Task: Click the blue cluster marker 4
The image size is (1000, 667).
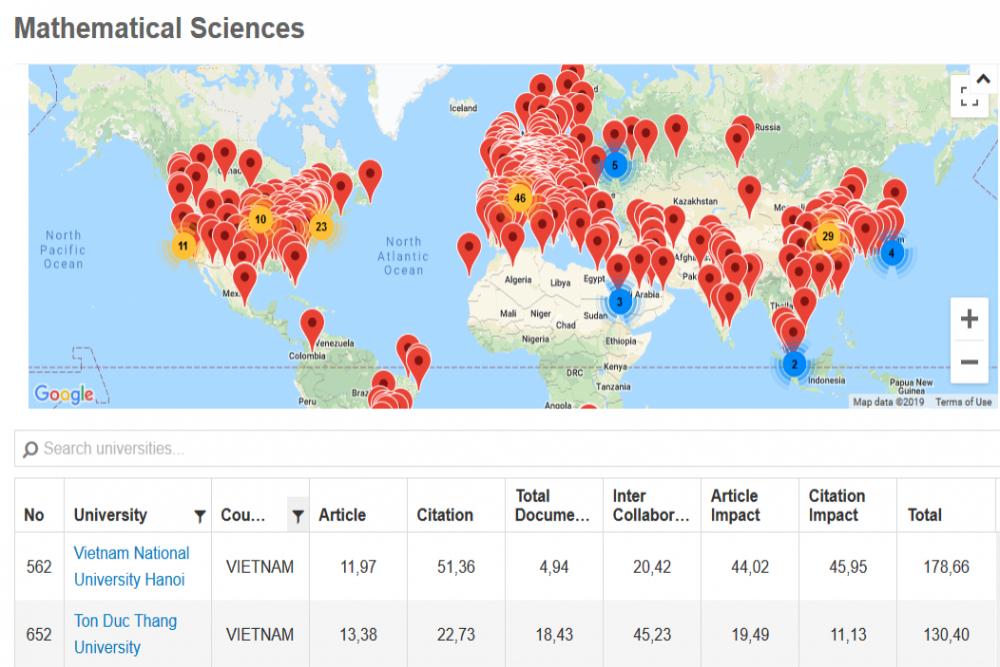Action: pos(891,253)
